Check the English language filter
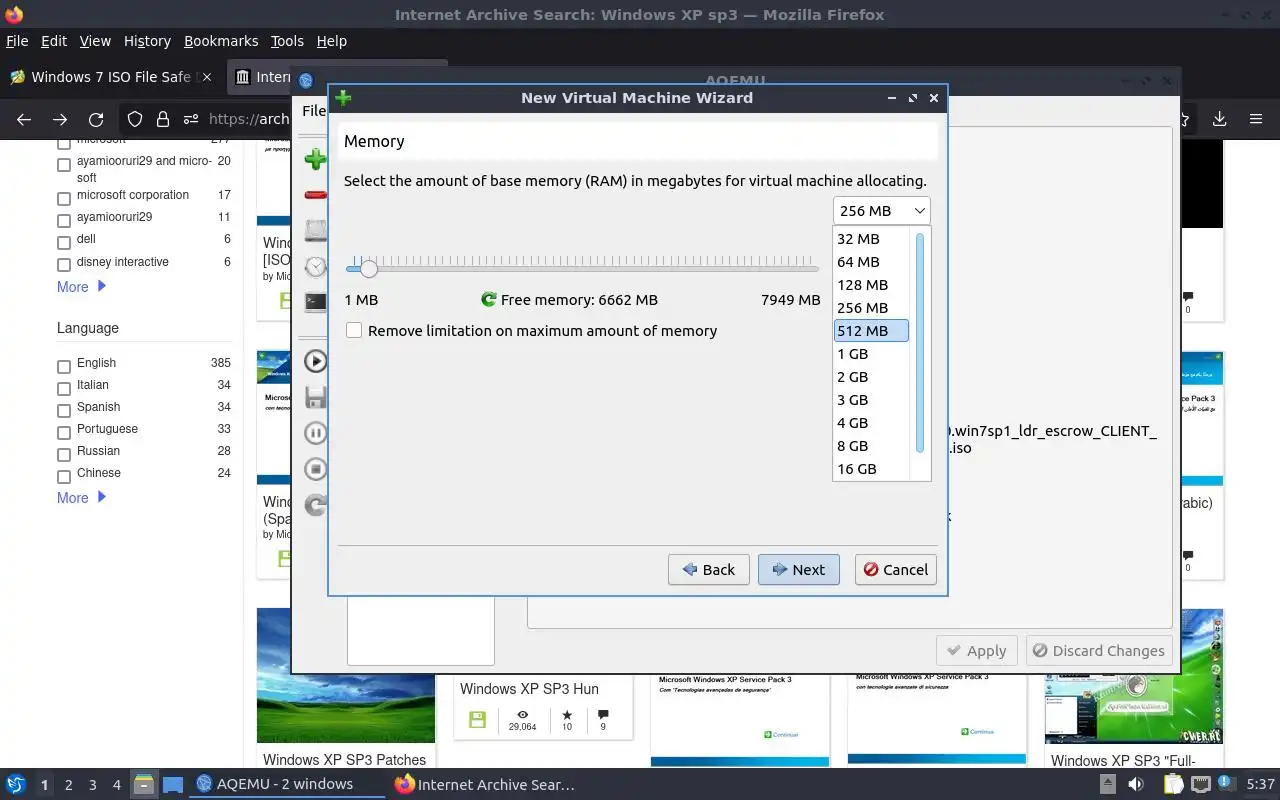Viewport: 1280px width, 800px height. click(x=64, y=367)
